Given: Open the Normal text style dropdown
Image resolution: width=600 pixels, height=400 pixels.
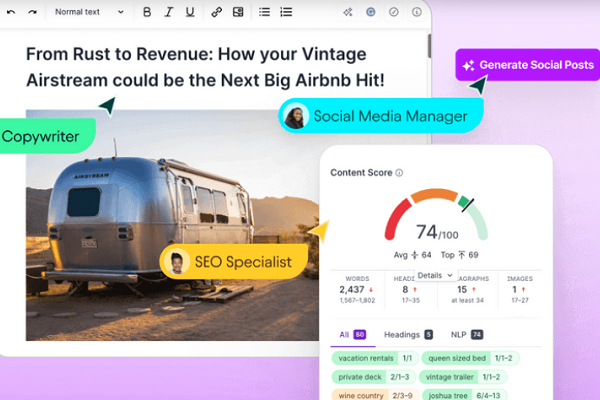Looking at the screenshot, I should coord(89,12).
